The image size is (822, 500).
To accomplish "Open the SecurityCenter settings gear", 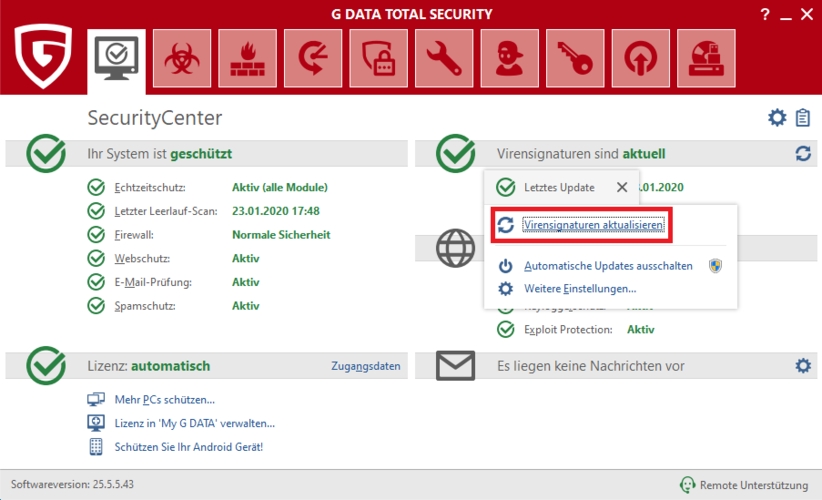I will pyautogui.click(x=777, y=118).
